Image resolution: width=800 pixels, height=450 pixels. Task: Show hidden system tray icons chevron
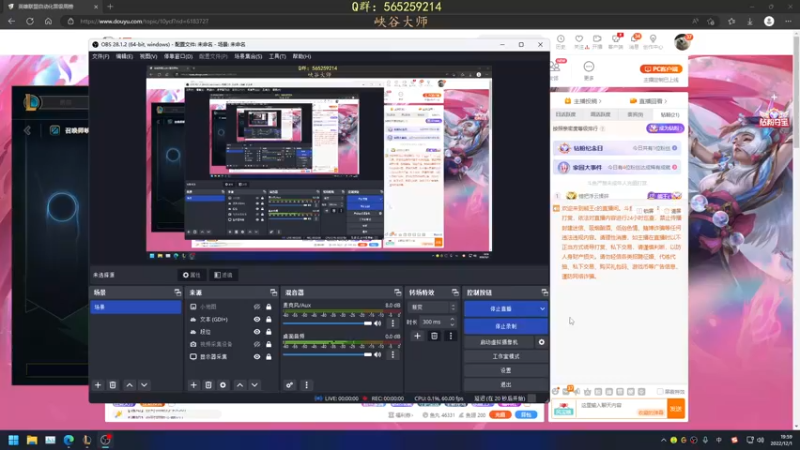(663, 440)
